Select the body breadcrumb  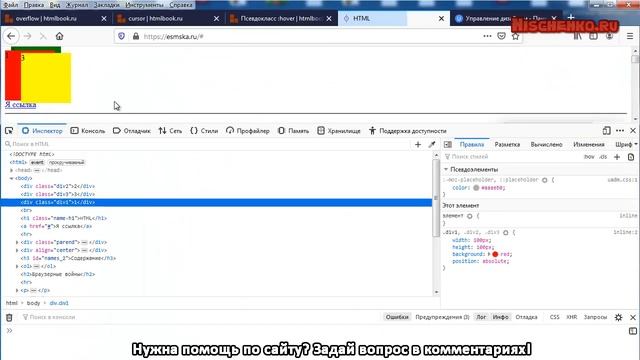tap(33, 303)
